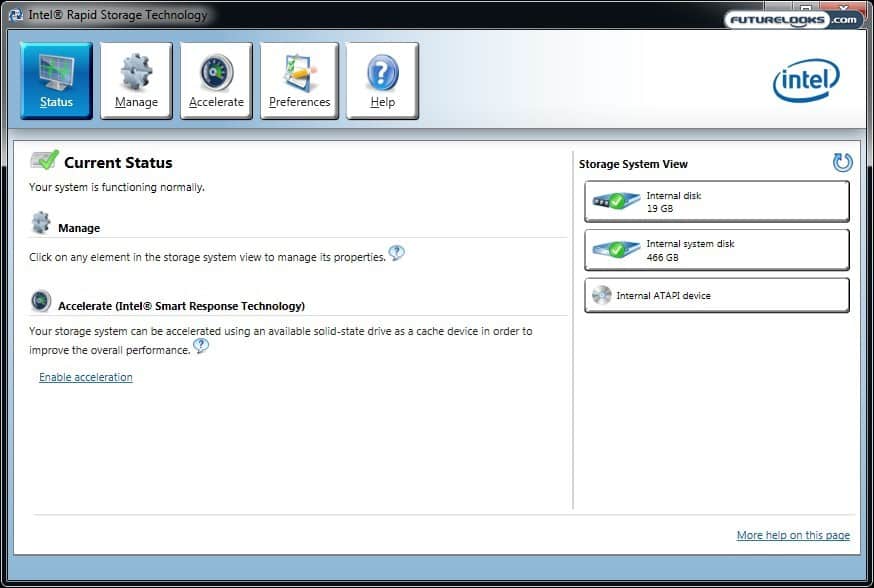Open More help on this page
Image resolution: width=874 pixels, height=588 pixels.
tap(793, 535)
